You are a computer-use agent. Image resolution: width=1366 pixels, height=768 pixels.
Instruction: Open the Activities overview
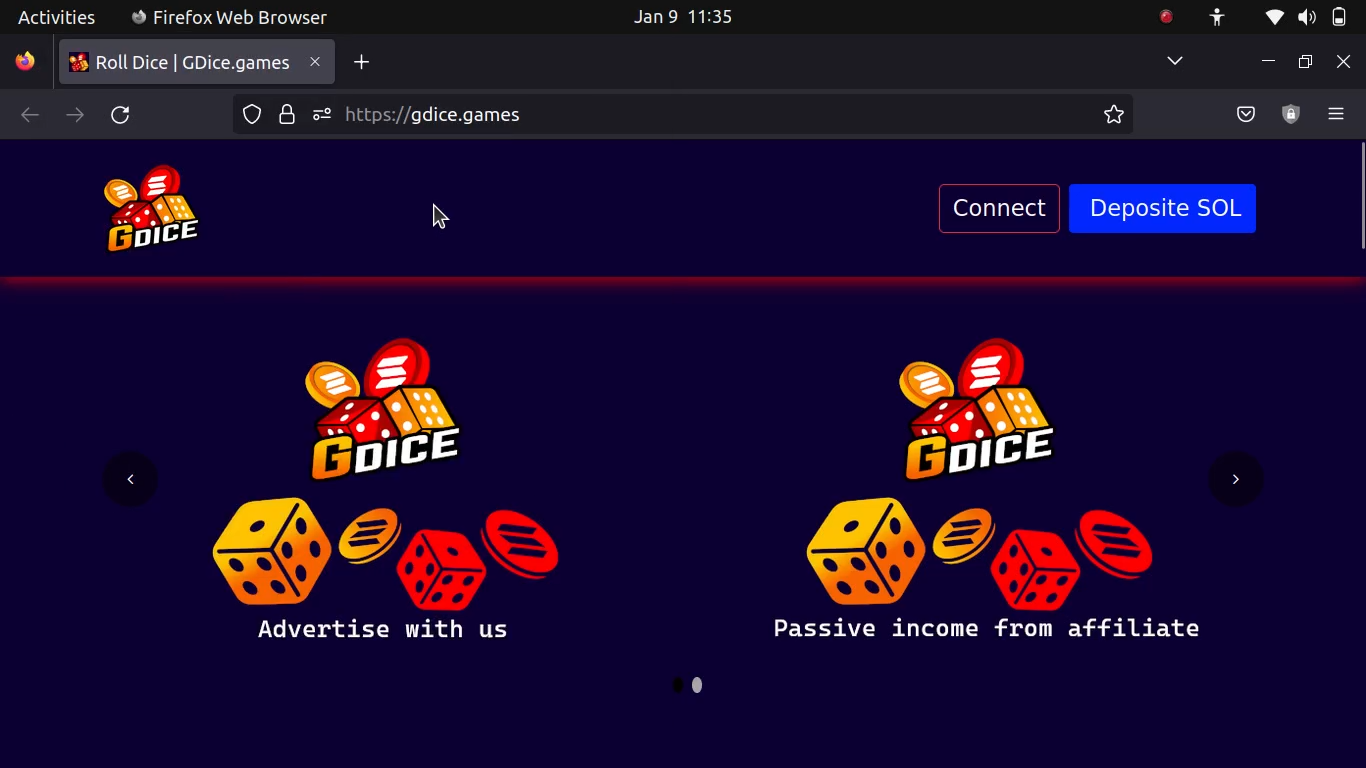click(x=57, y=17)
